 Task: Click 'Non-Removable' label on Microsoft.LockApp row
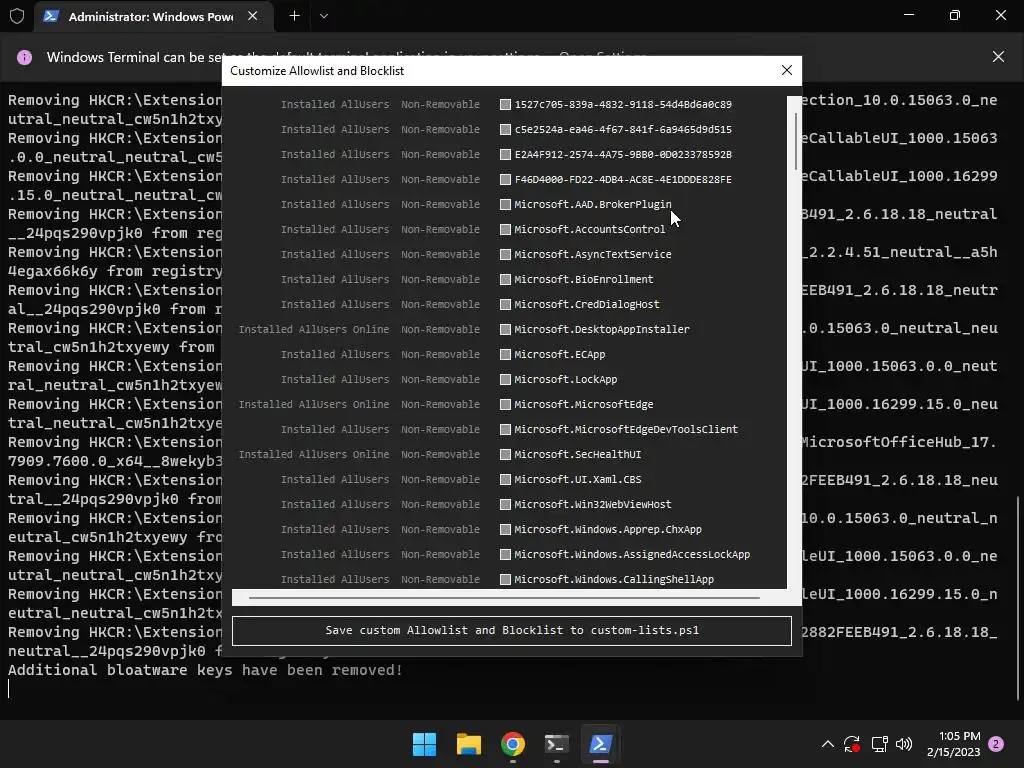point(440,379)
